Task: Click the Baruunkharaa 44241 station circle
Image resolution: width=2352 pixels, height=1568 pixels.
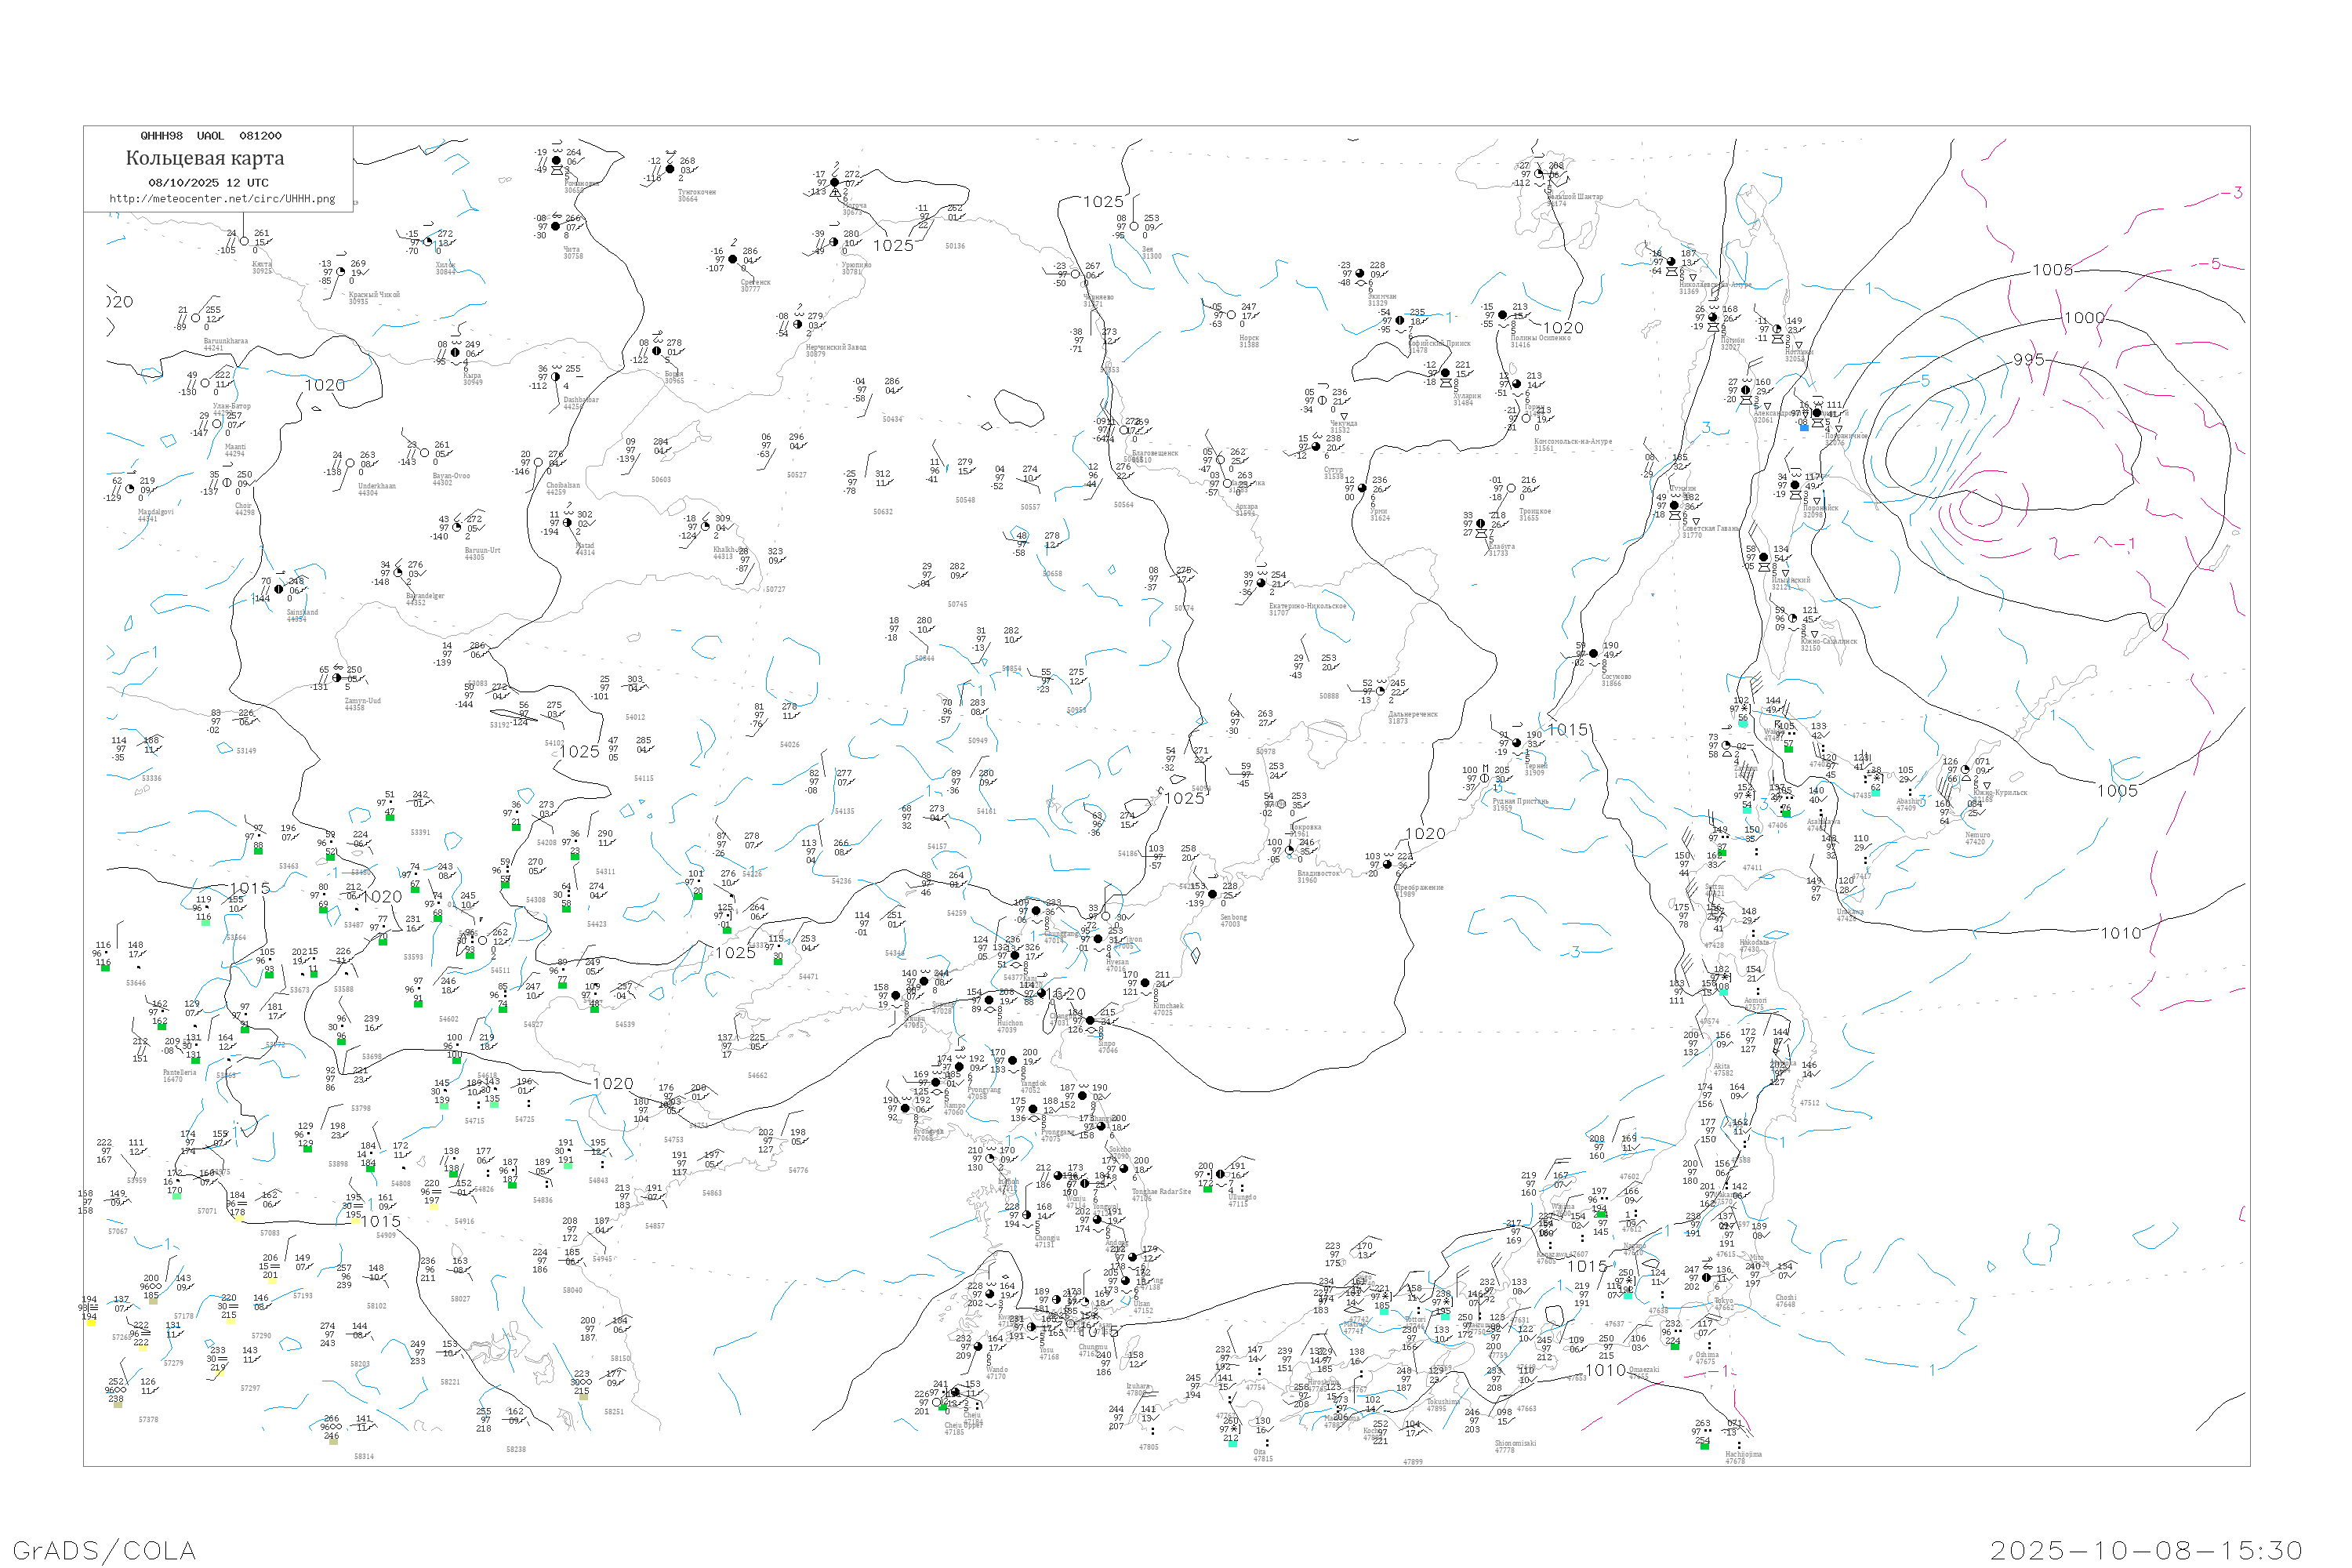Action: [196, 318]
